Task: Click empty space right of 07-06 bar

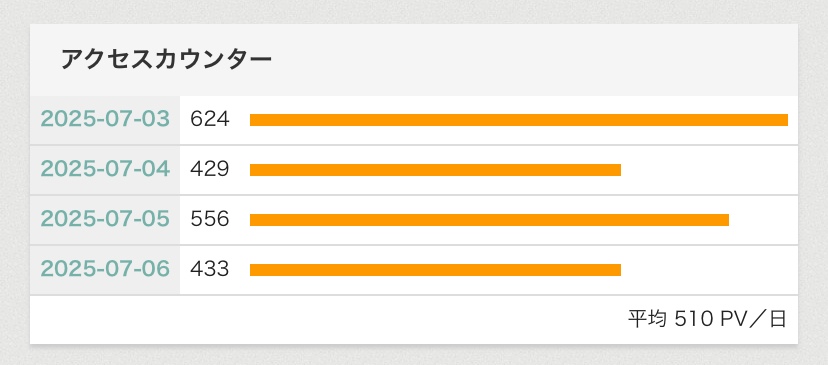Action: [708, 270]
